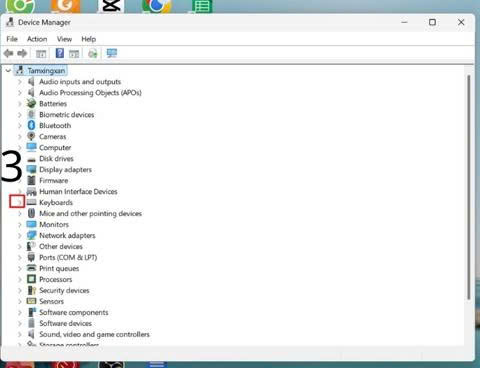480x368 pixels.
Task: Click the Other devices icon
Action: tap(31, 246)
